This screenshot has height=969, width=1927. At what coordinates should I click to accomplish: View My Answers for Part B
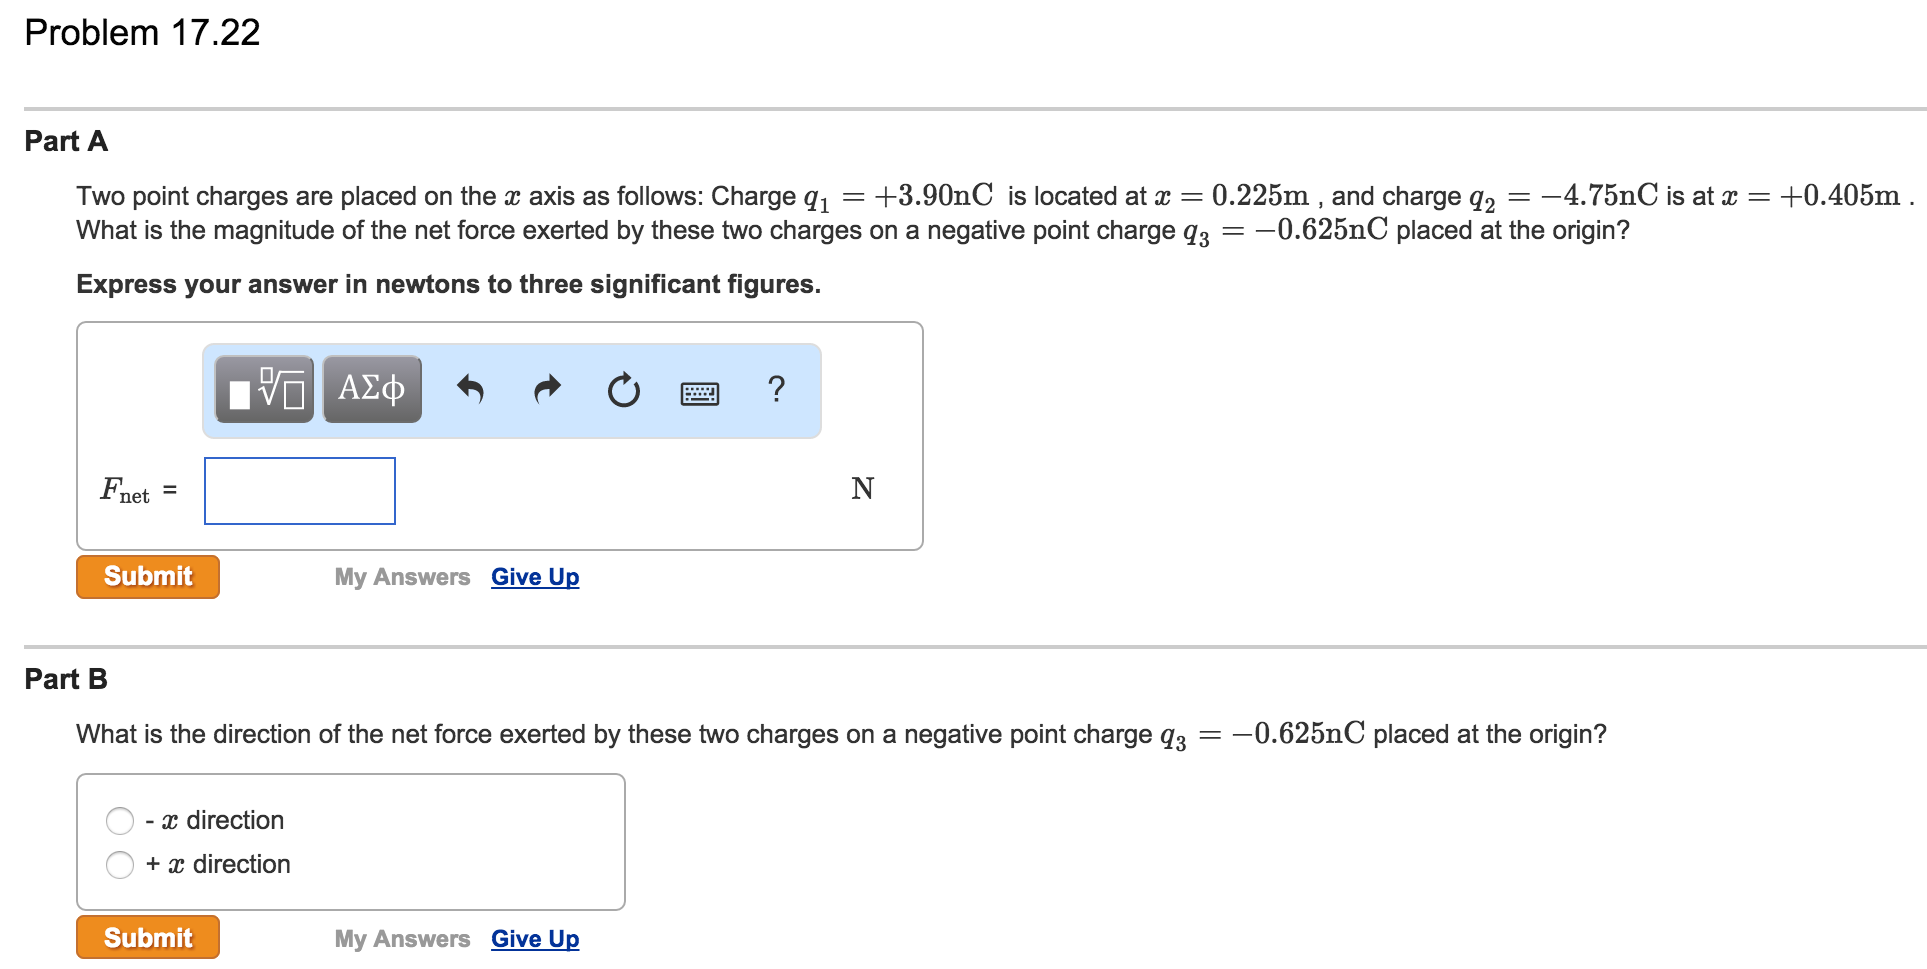pyautogui.click(x=402, y=938)
